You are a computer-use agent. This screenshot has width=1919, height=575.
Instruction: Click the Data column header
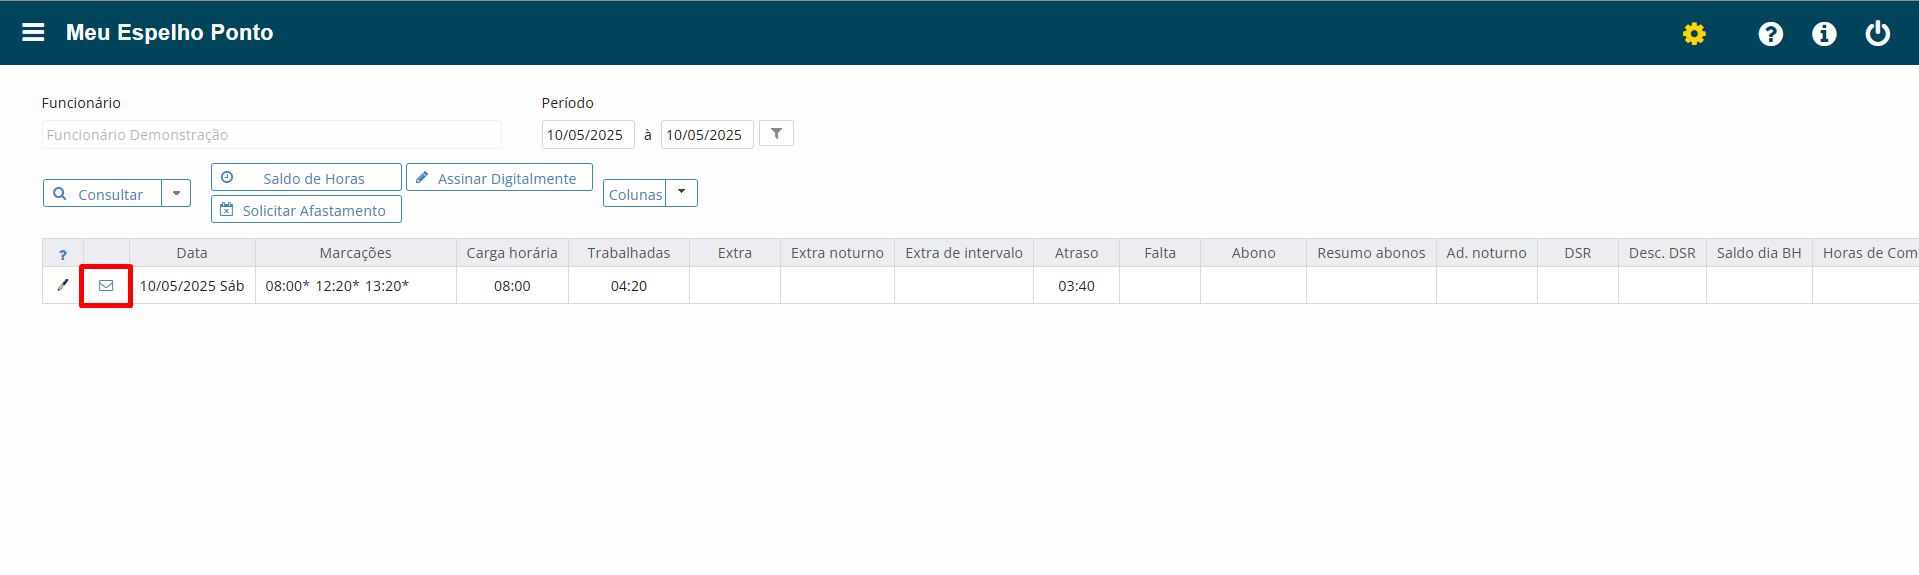(192, 253)
